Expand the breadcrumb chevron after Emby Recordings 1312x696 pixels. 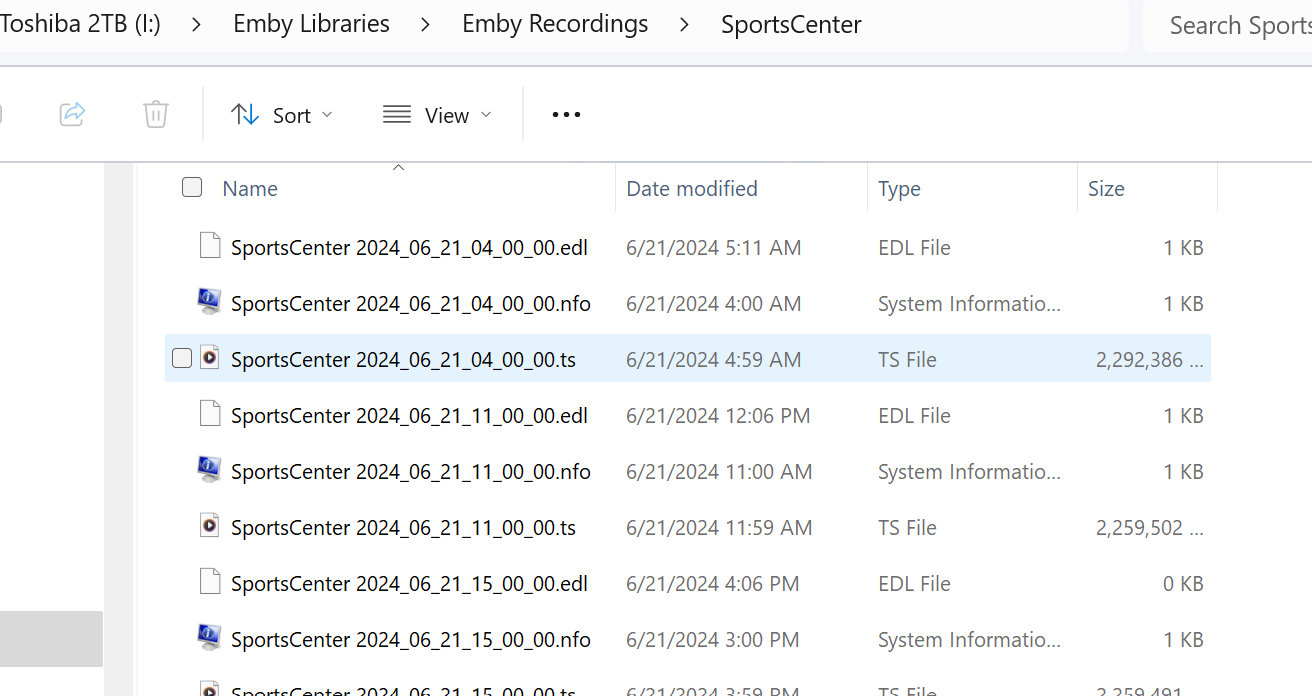click(684, 23)
